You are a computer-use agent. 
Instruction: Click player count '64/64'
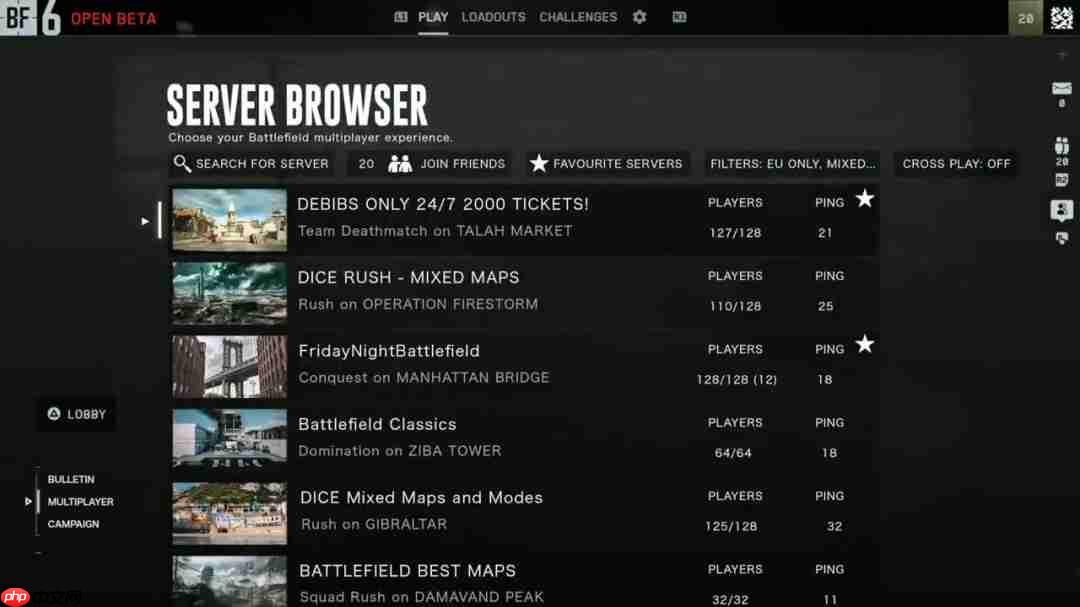coord(733,453)
